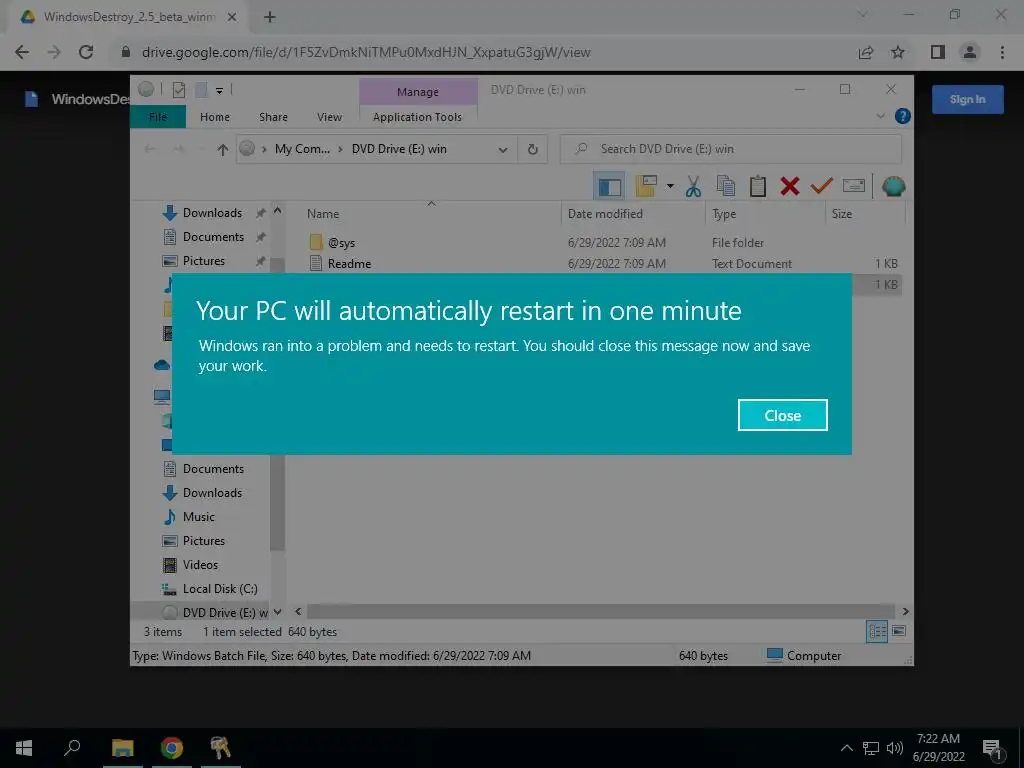
Task: Click the Up directory arrow
Action: pos(223,150)
